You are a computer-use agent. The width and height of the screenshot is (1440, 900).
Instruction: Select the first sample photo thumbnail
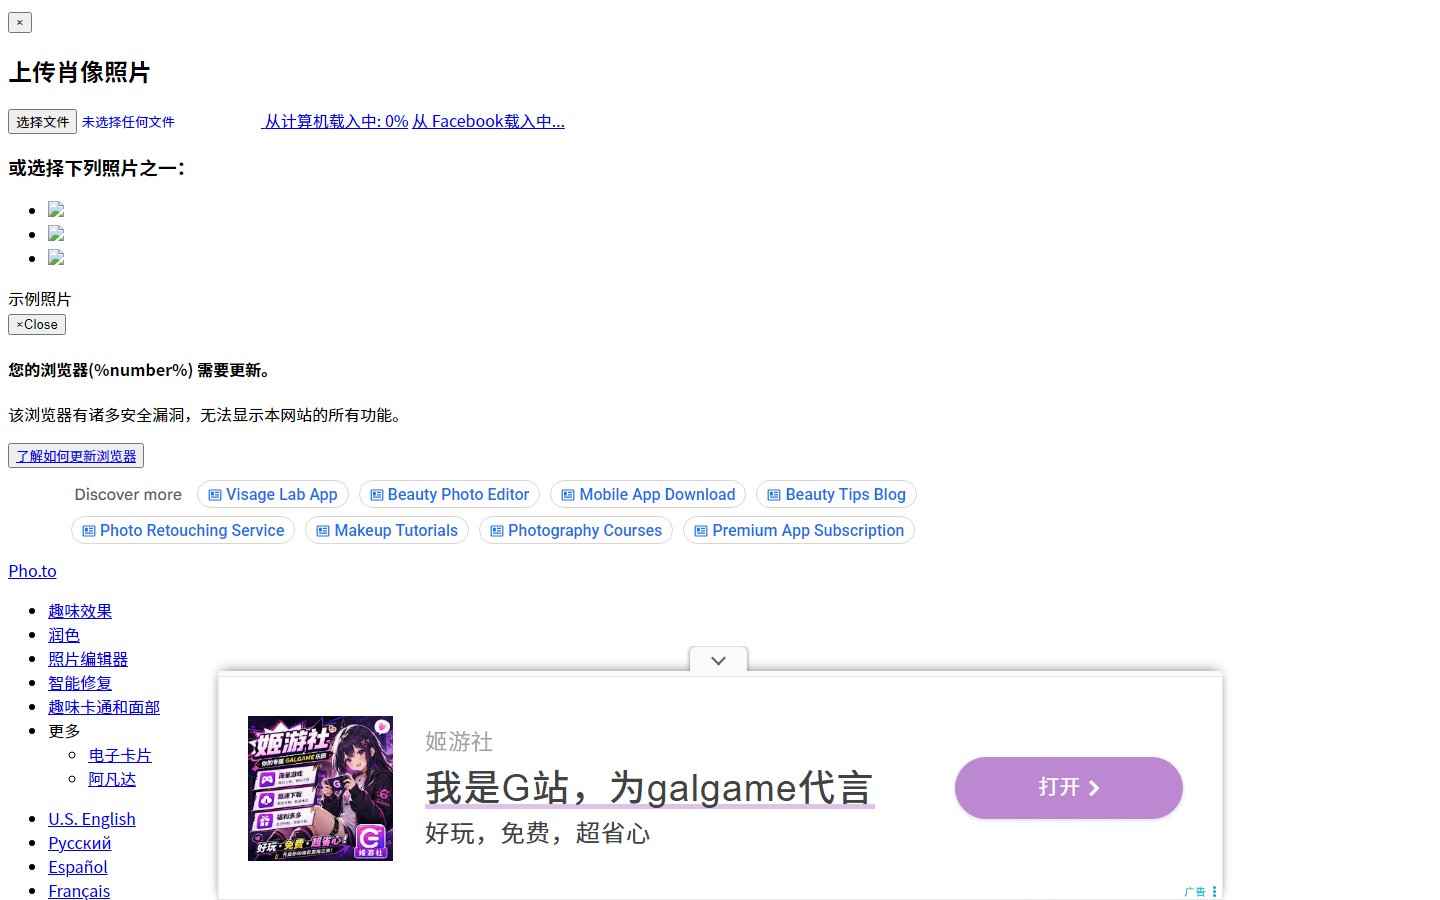click(x=56, y=210)
